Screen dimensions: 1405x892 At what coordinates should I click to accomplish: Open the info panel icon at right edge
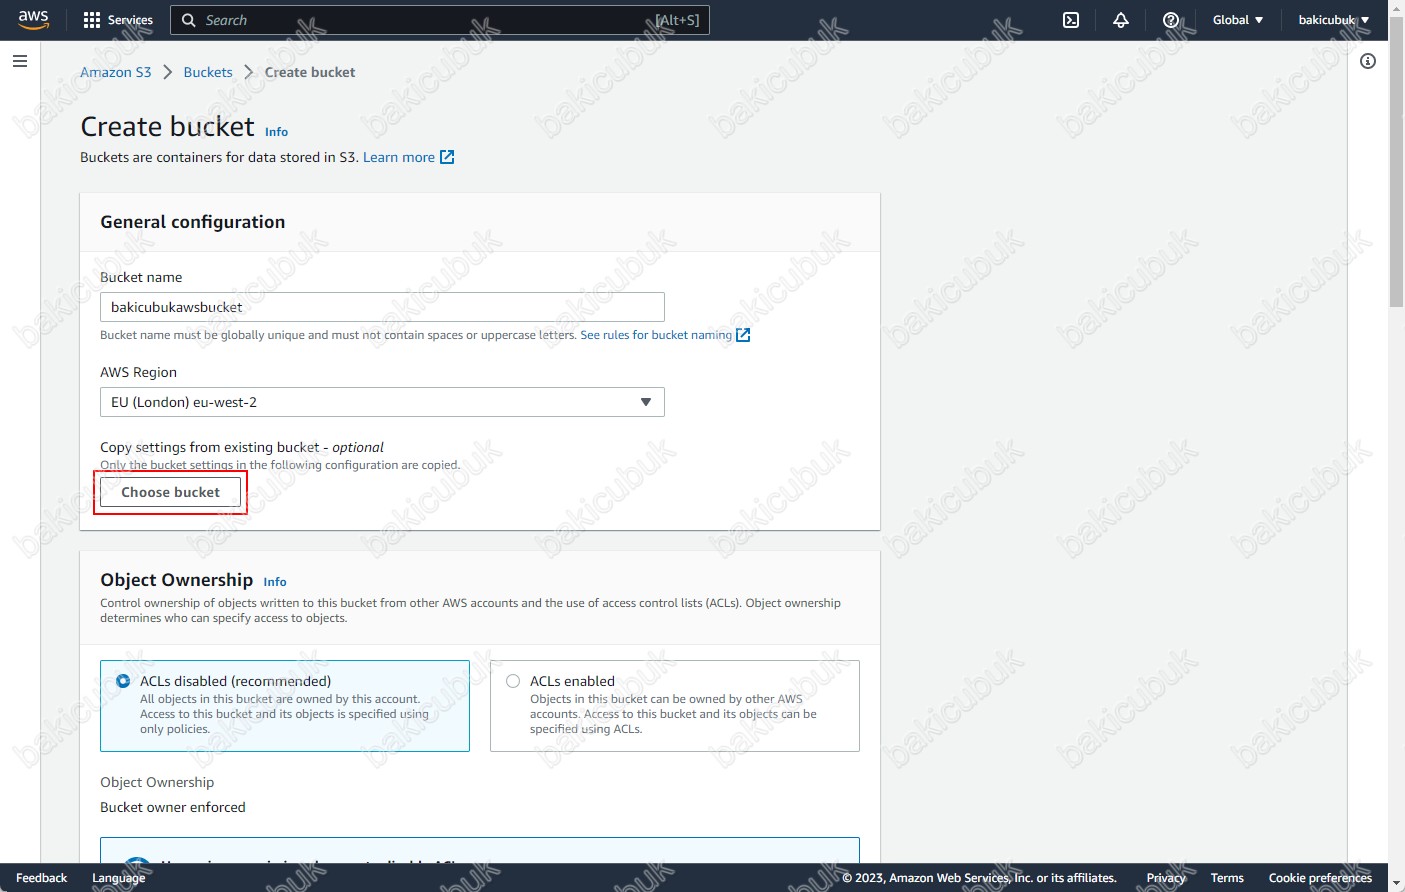point(1368,61)
